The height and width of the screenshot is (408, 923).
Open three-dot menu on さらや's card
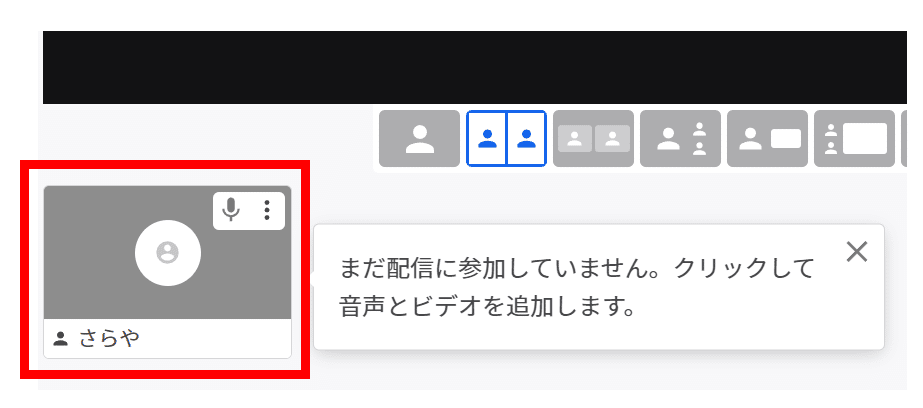[267, 210]
